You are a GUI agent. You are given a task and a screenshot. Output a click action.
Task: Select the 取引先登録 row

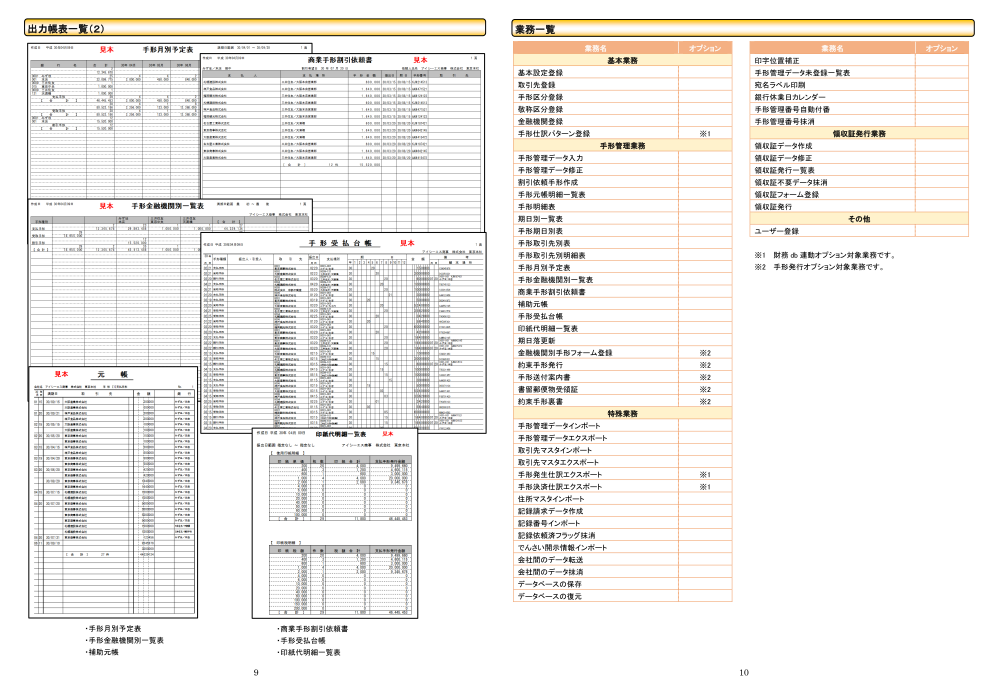pos(622,85)
